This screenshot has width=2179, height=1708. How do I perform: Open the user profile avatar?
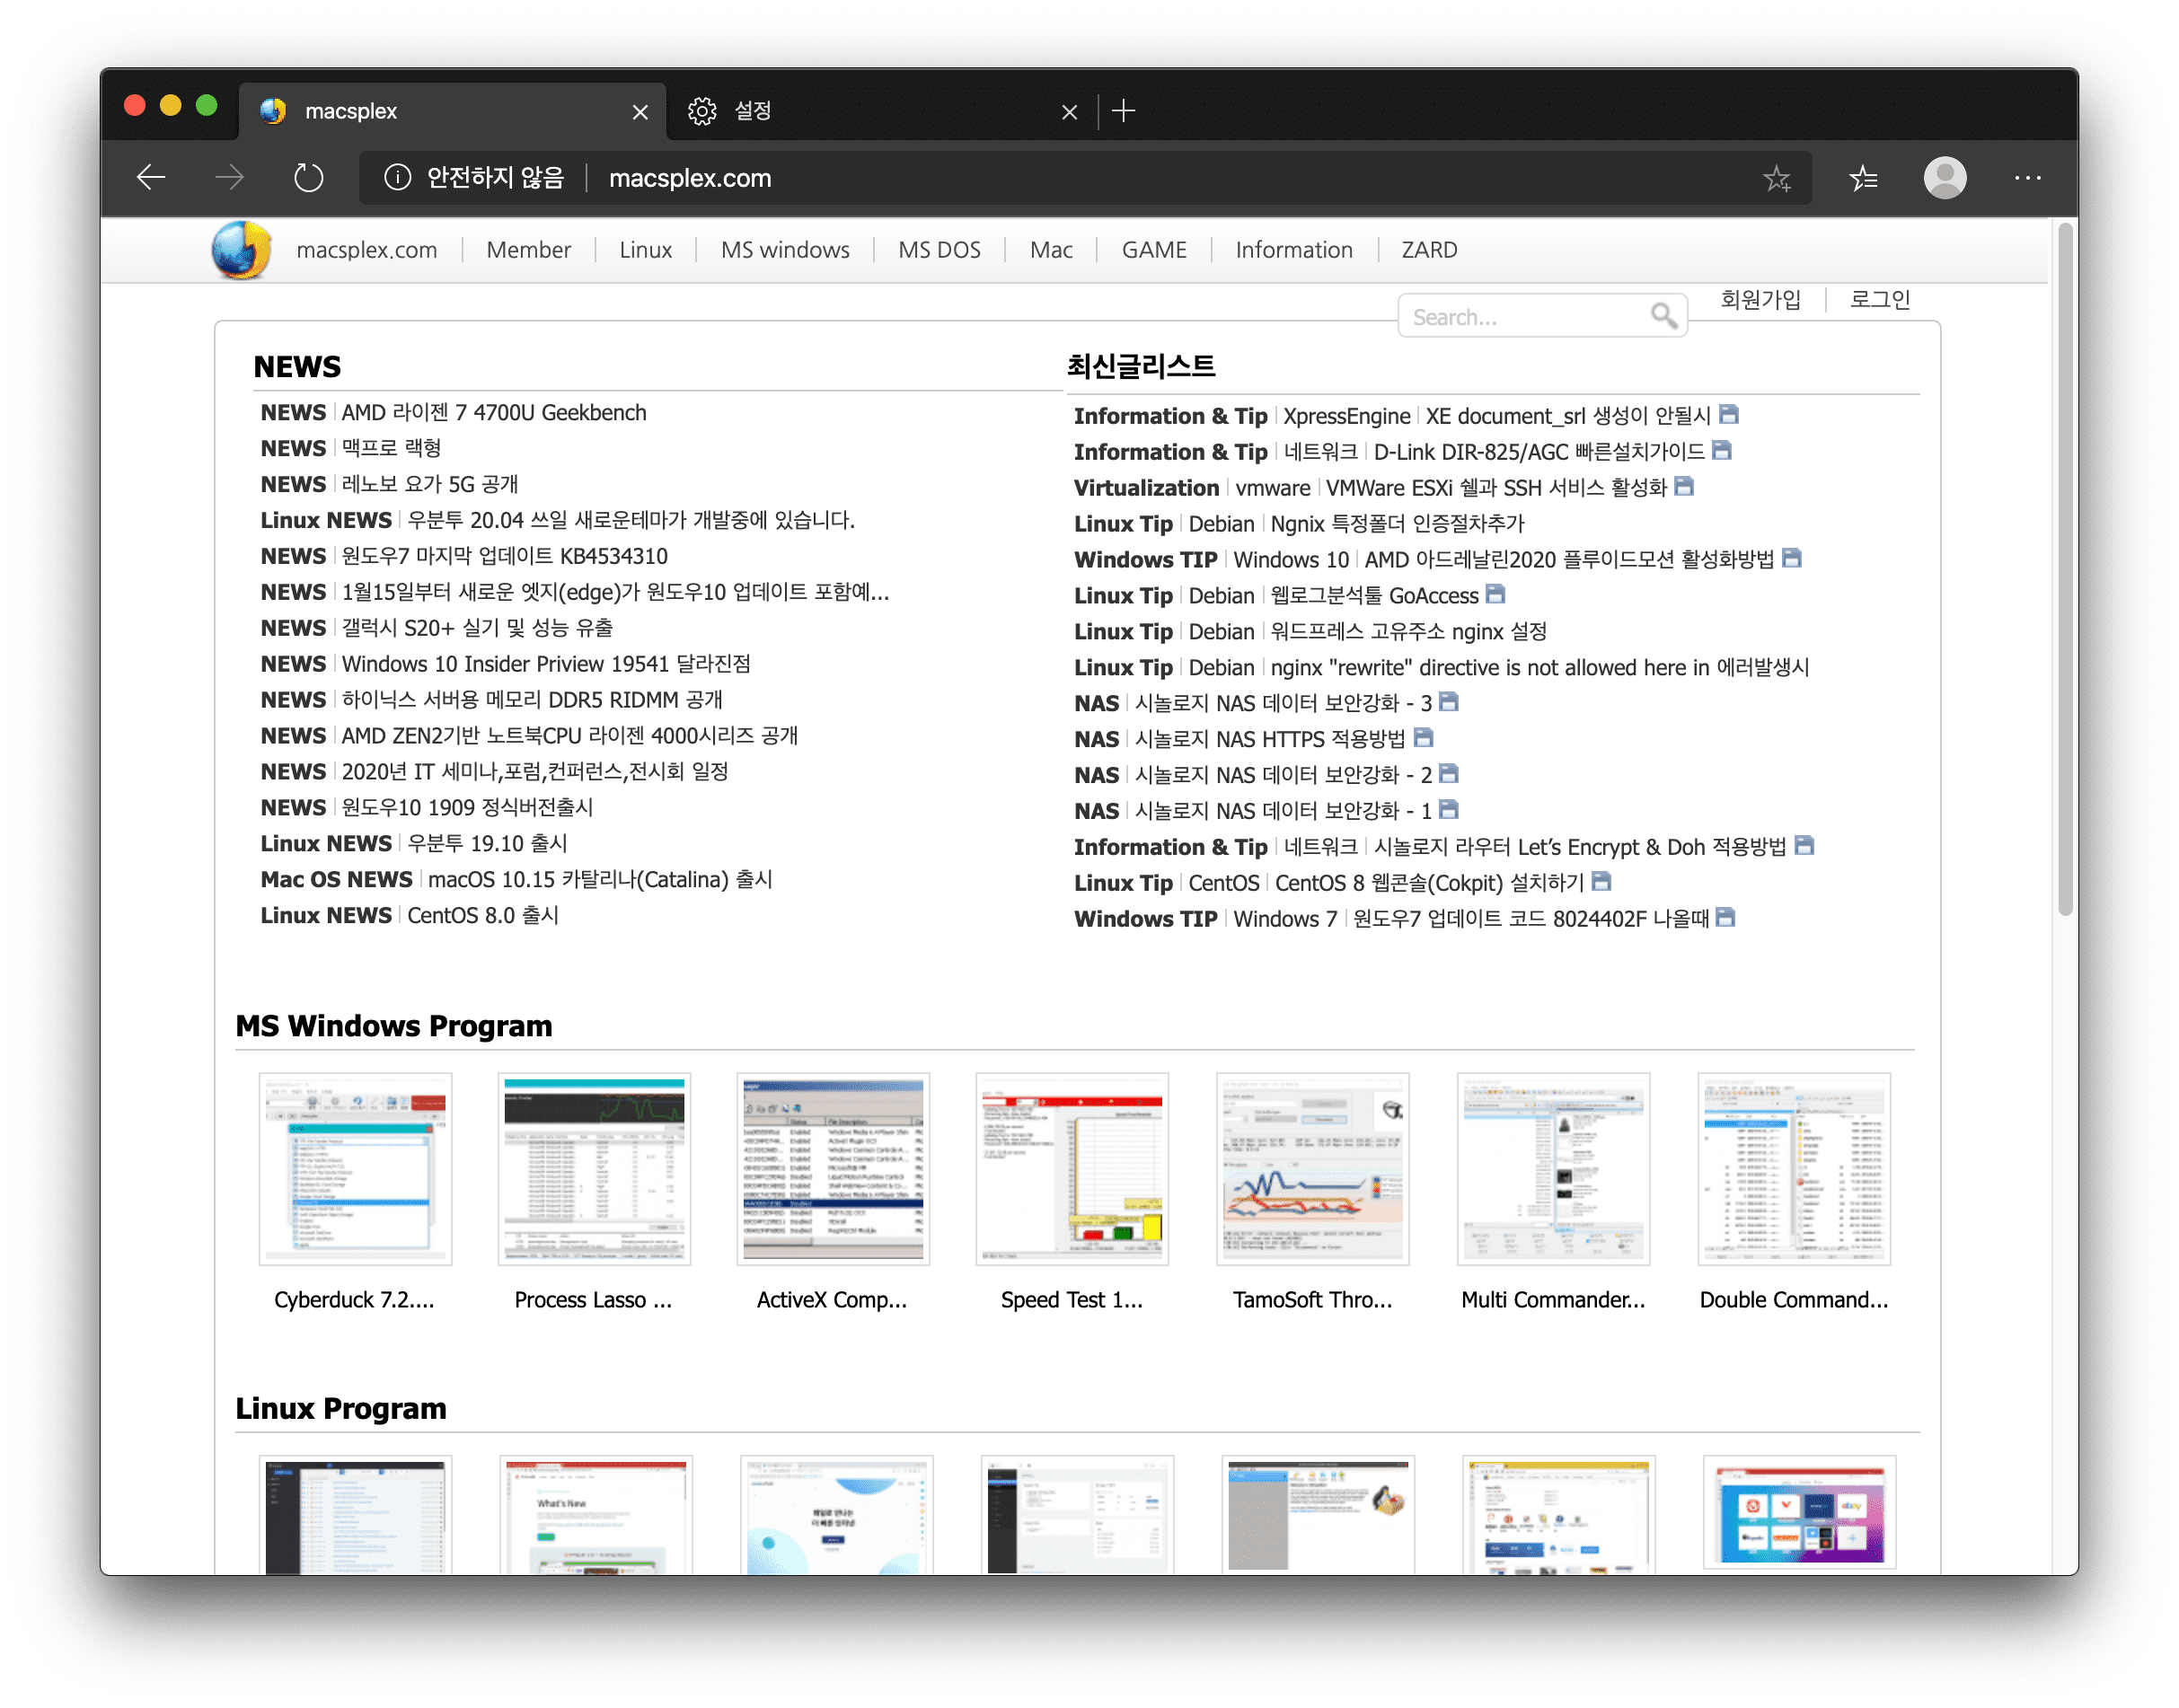pos(1945,178)
